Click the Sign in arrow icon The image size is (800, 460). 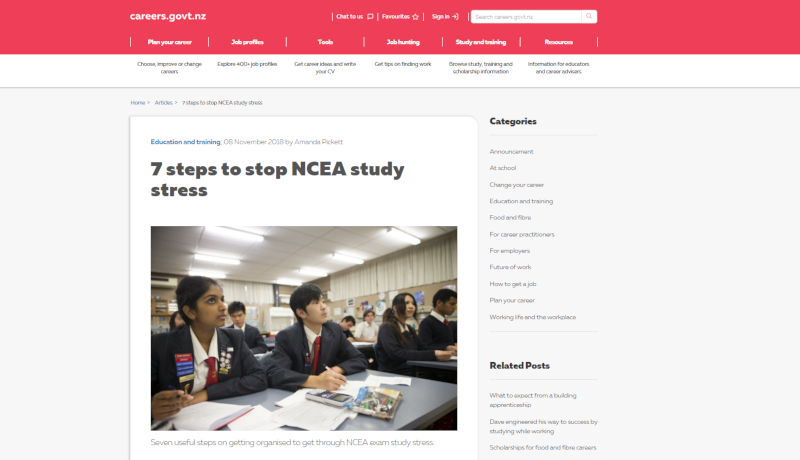(455, 17)
